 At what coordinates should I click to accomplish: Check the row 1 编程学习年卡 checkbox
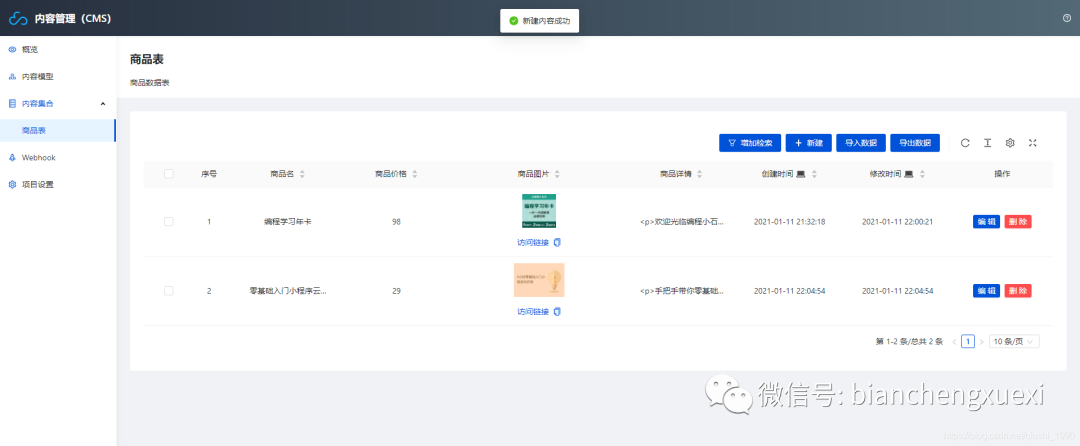coord(169,222)
